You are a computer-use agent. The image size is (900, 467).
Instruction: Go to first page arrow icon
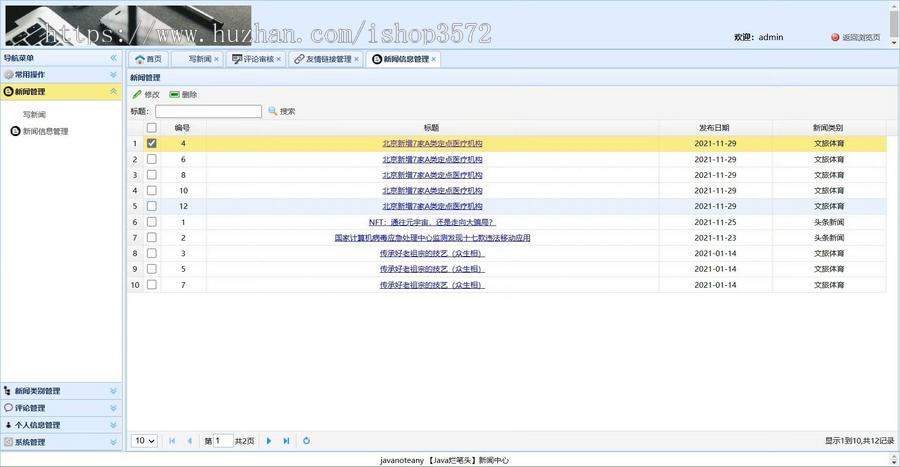click(x=172, y=441)
